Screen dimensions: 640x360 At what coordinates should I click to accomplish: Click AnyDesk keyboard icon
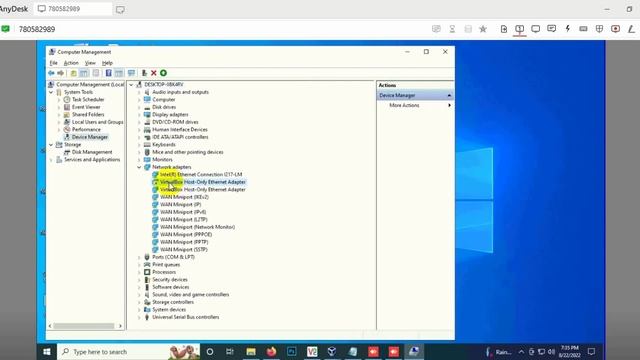click(x=583, y=29)
